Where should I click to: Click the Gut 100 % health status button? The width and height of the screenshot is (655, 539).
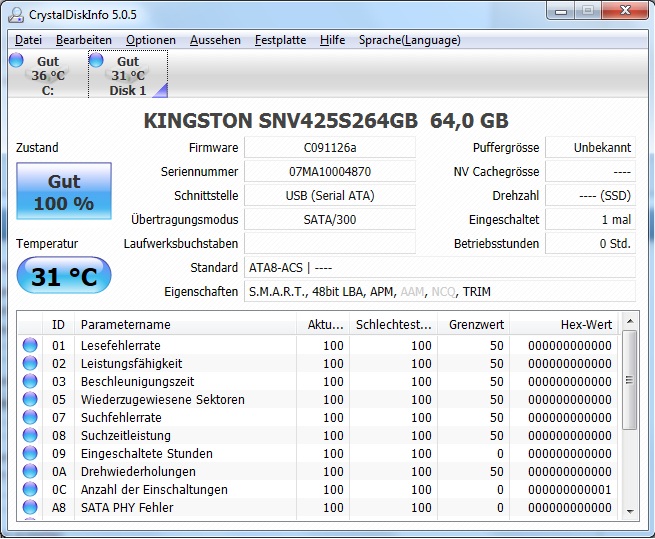[64, 191]
